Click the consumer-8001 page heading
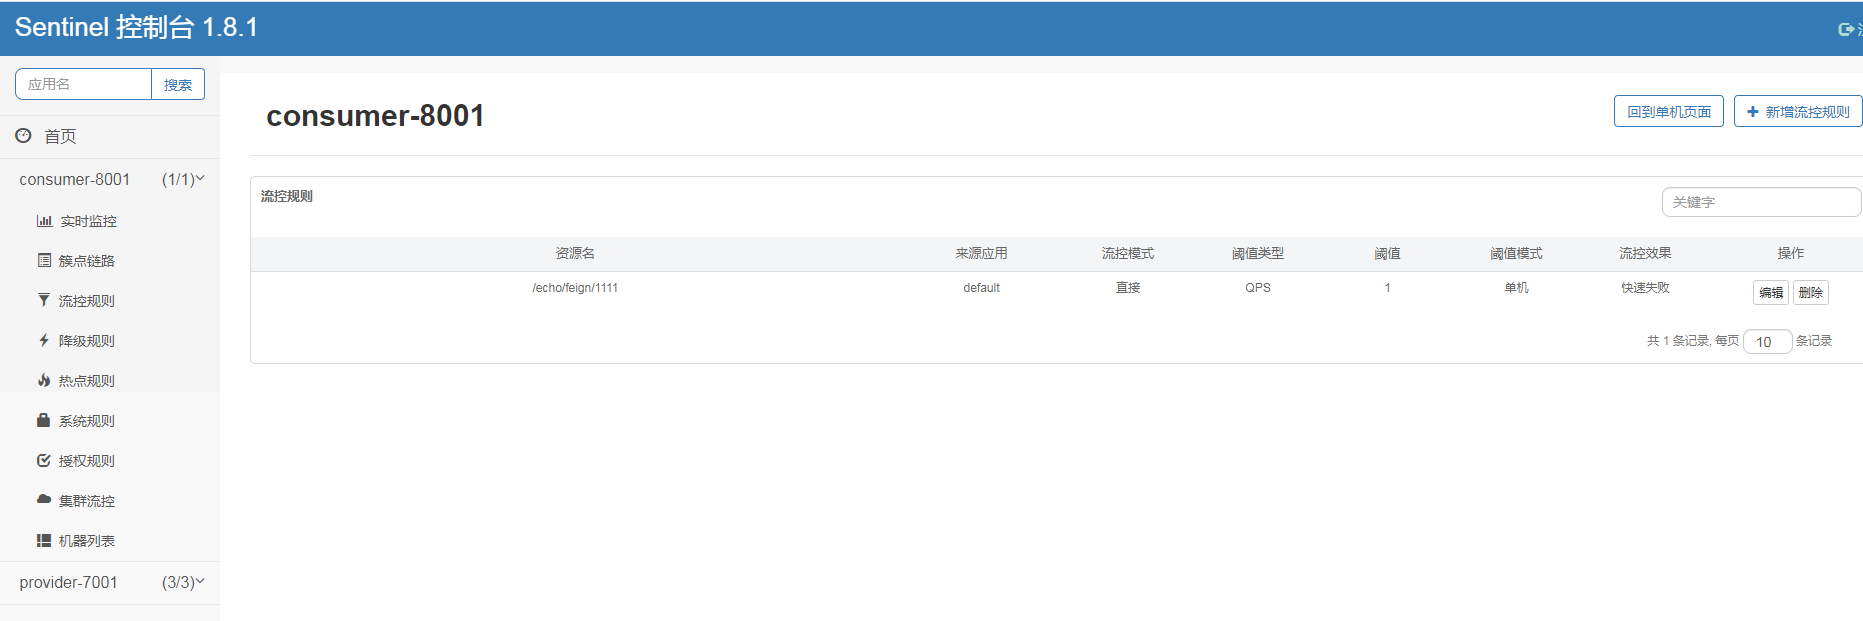The height and width of the screenshot is (621, 1863). point(375,116)
